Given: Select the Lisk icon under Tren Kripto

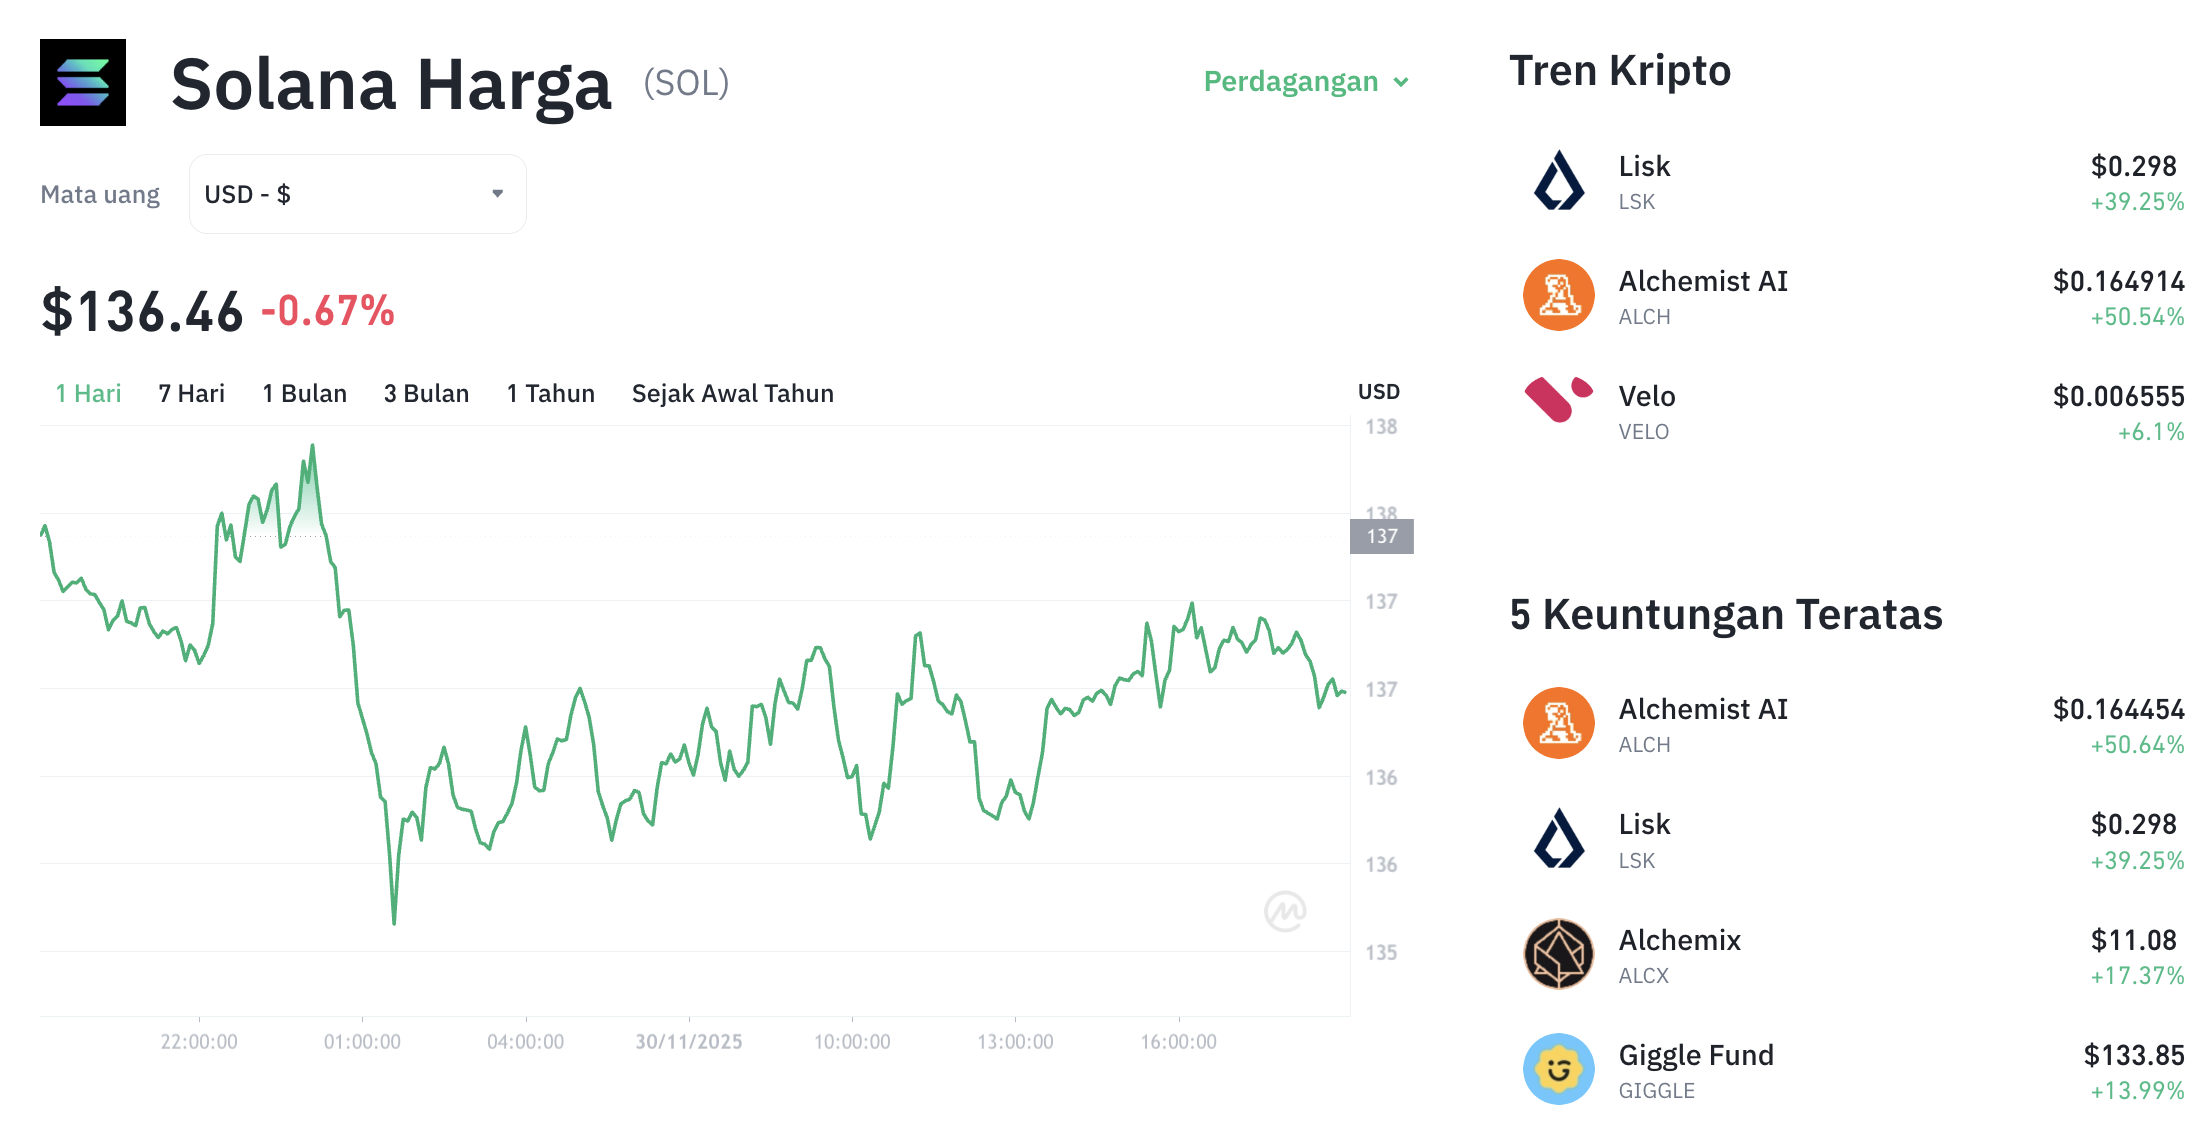Looking at the screenshot, I should point(1556,181).
